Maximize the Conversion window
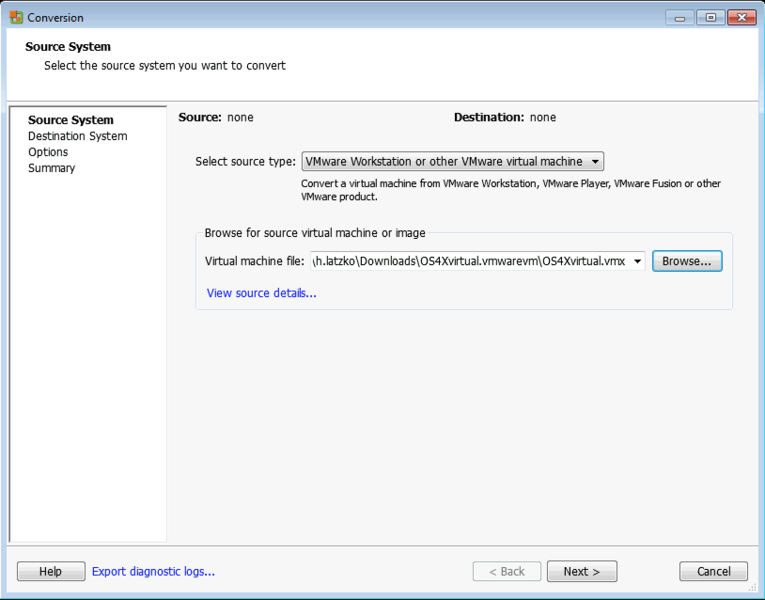Screen dimensions: 765x600 click(711, 17)
